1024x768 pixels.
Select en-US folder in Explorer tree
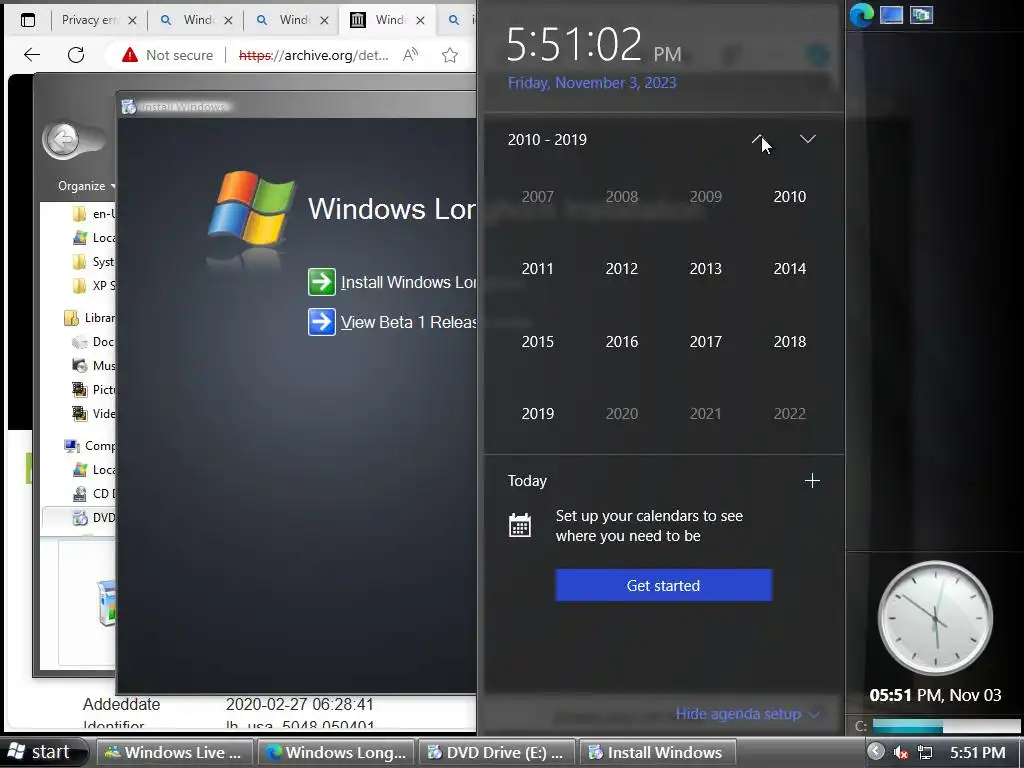(93, 214)
